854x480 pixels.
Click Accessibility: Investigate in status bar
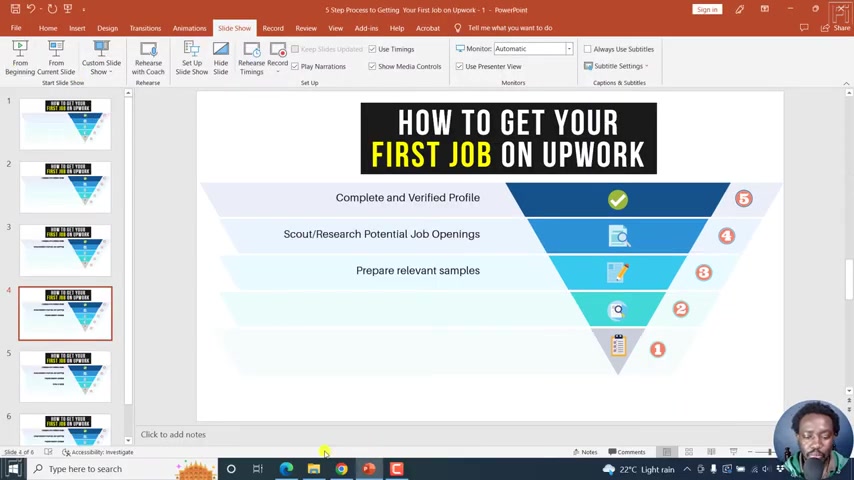(98, 452)
